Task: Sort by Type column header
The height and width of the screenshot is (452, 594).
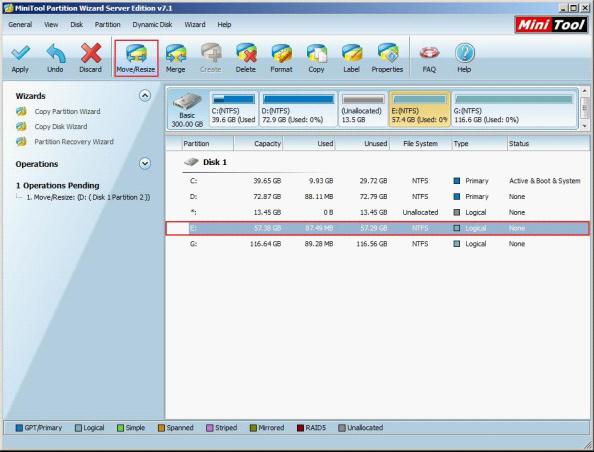Action: [x=479, y=144]
